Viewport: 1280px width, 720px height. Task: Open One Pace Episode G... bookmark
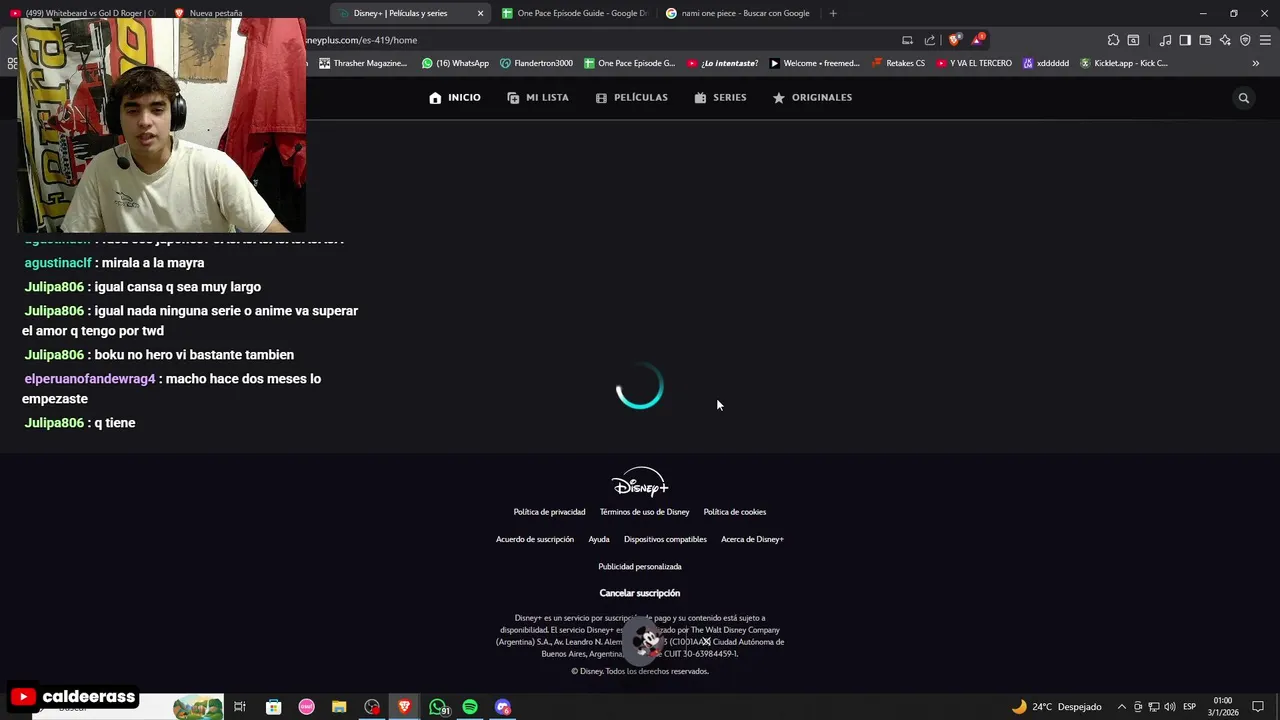click(629, 63)
